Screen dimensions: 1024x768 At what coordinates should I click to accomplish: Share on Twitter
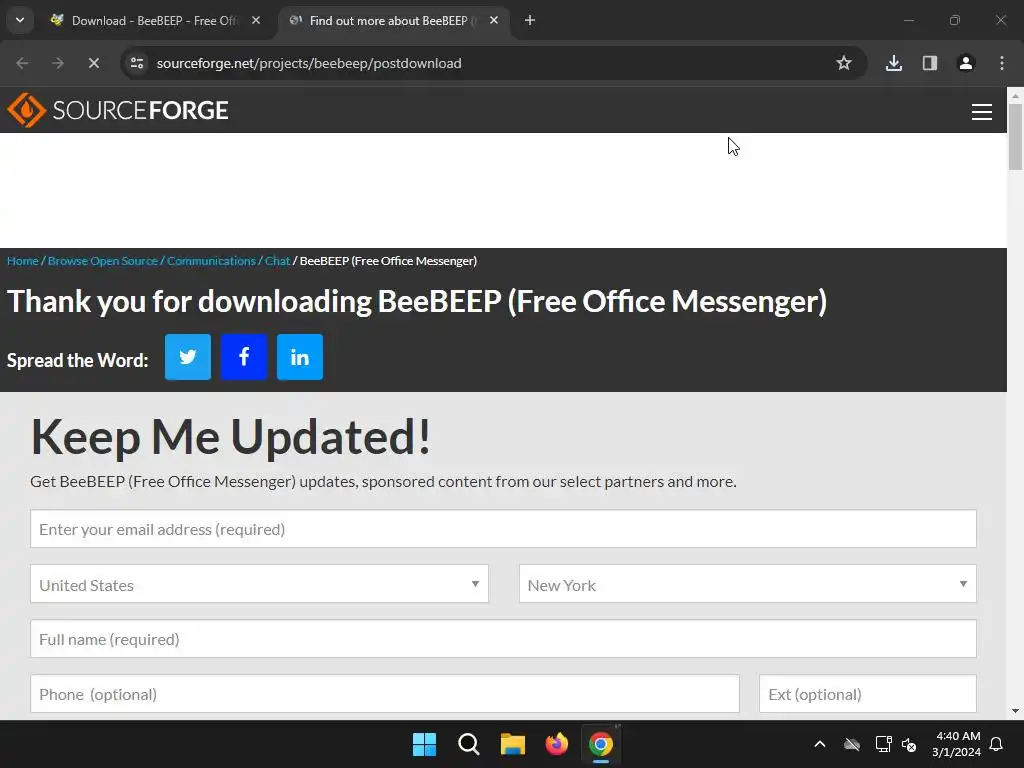[x=187, y=357]
